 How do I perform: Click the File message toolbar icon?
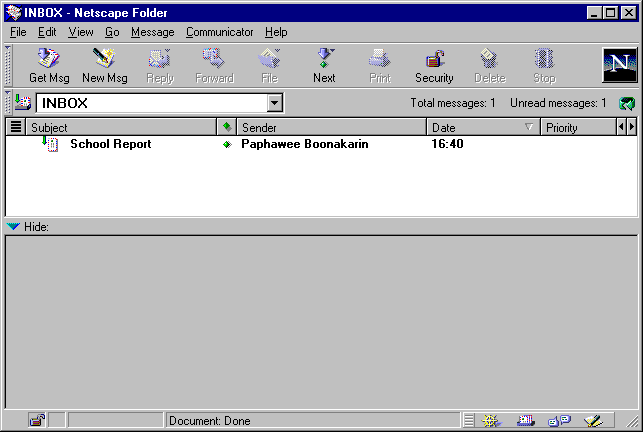pos(269,58)
